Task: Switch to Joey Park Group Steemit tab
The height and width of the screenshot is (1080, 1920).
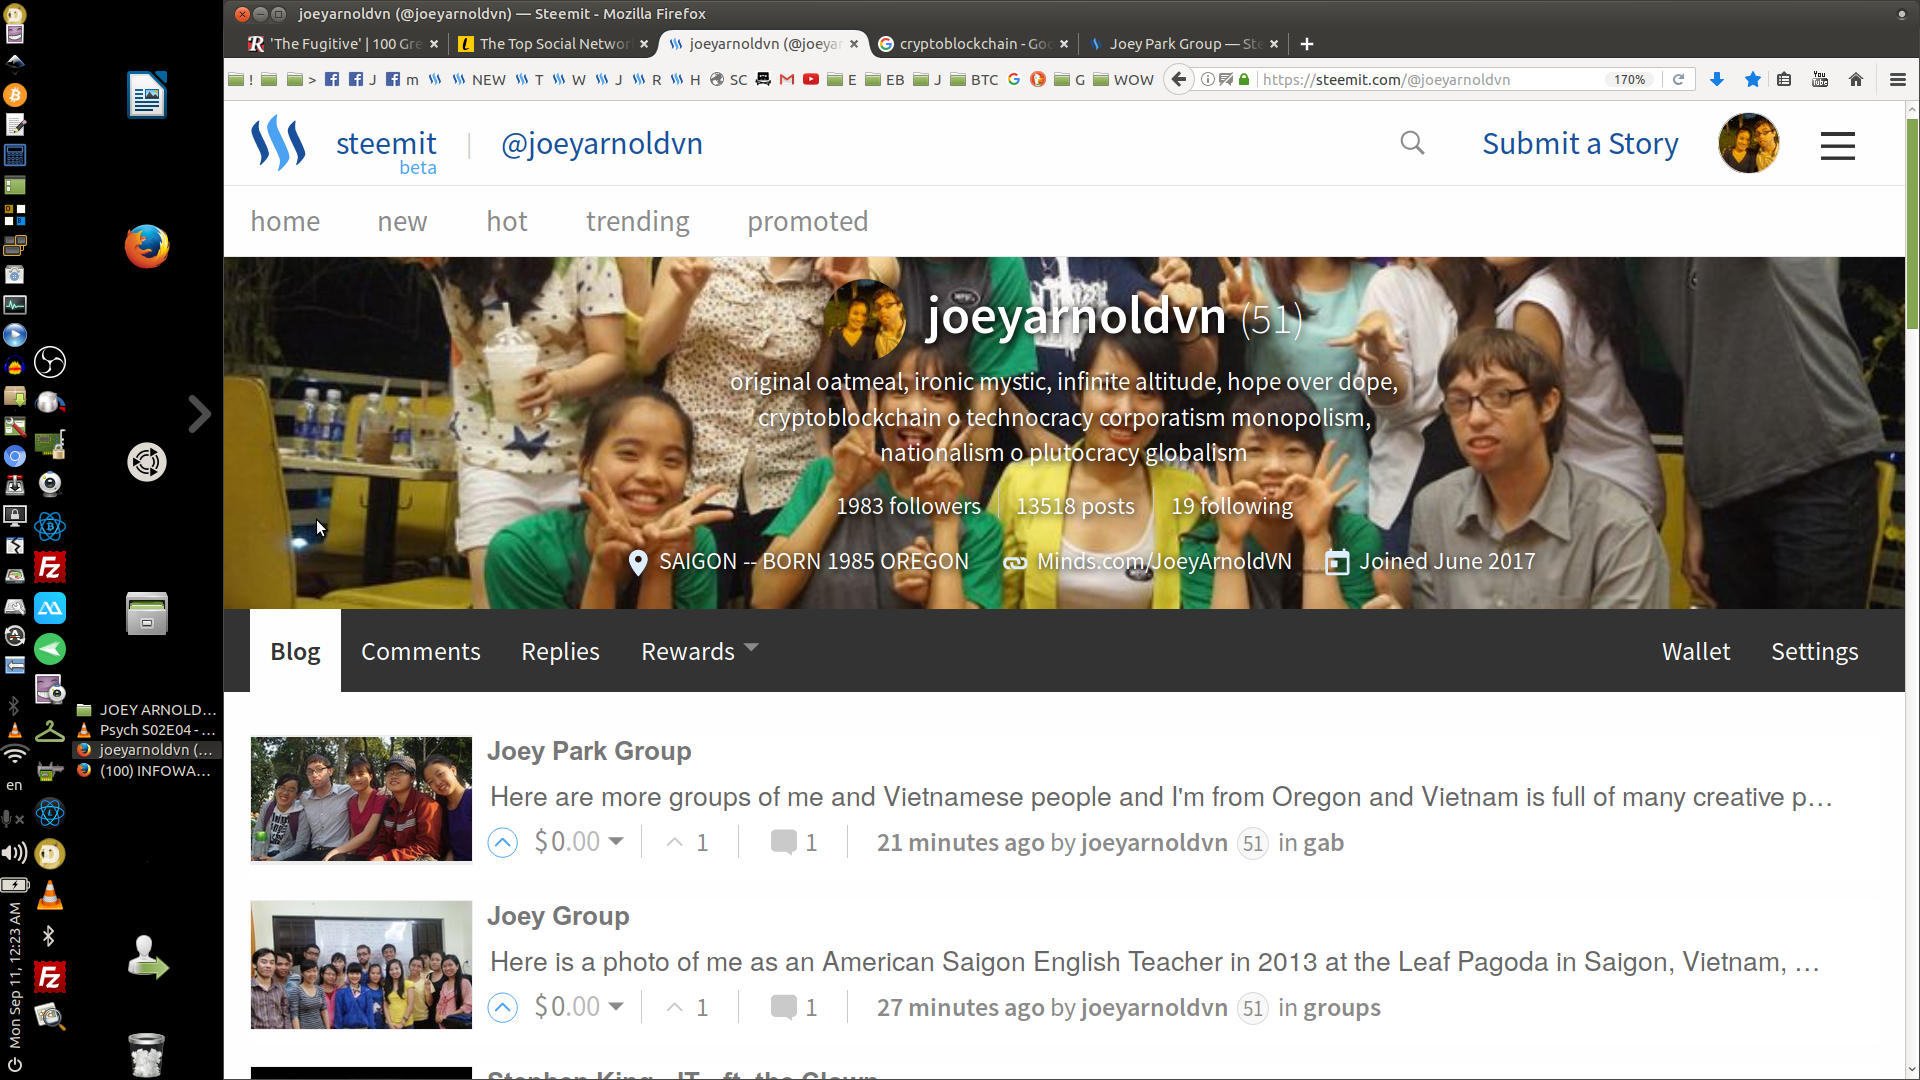Action: point(1183,44)
